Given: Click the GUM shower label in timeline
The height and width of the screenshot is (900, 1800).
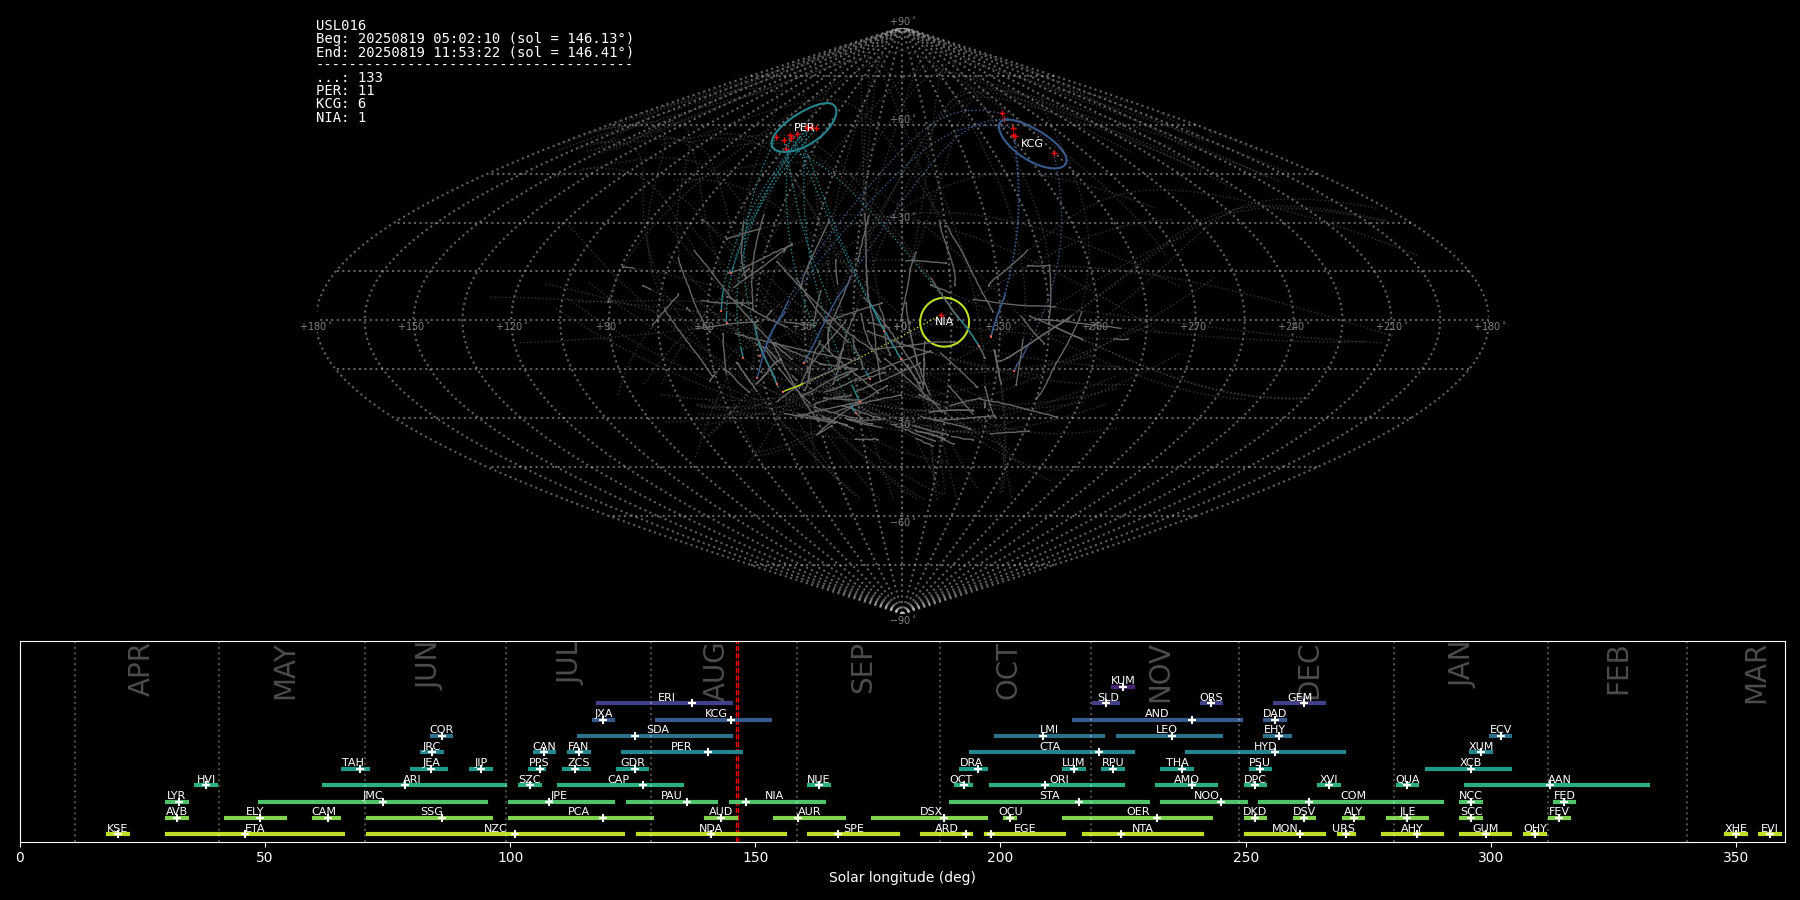Looking at the screenshot, I should click(1486, 829).
